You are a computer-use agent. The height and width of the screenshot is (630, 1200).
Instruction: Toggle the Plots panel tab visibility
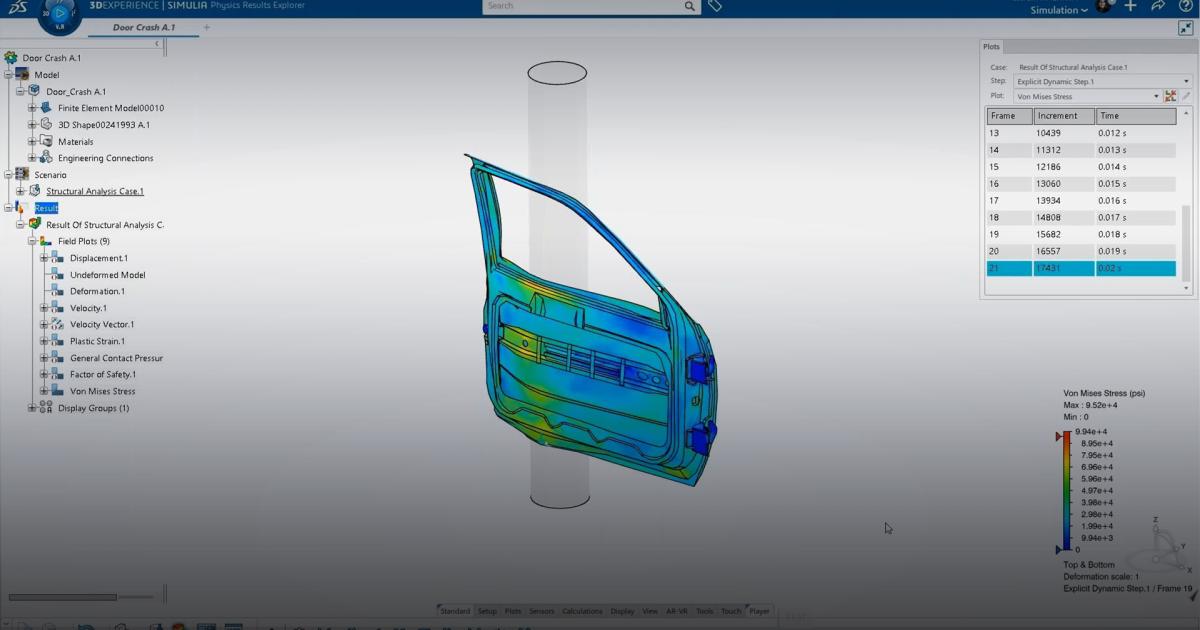tap(991, 46)
